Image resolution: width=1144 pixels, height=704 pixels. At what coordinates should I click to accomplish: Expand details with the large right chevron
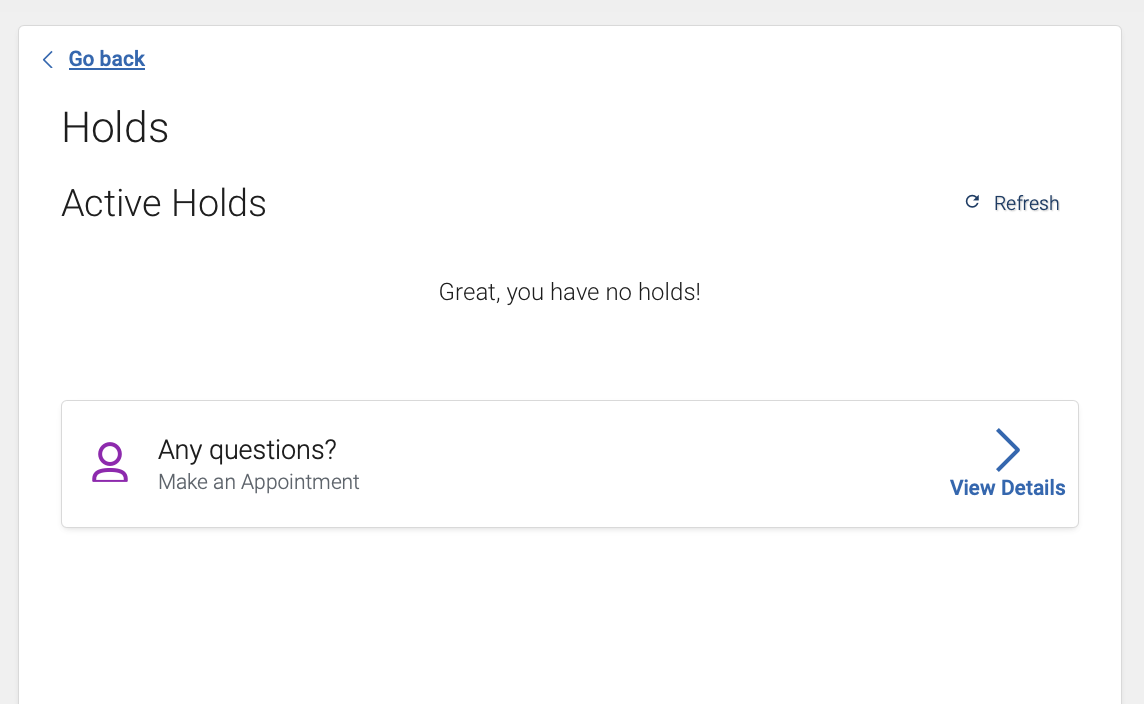click(1008, 449)
